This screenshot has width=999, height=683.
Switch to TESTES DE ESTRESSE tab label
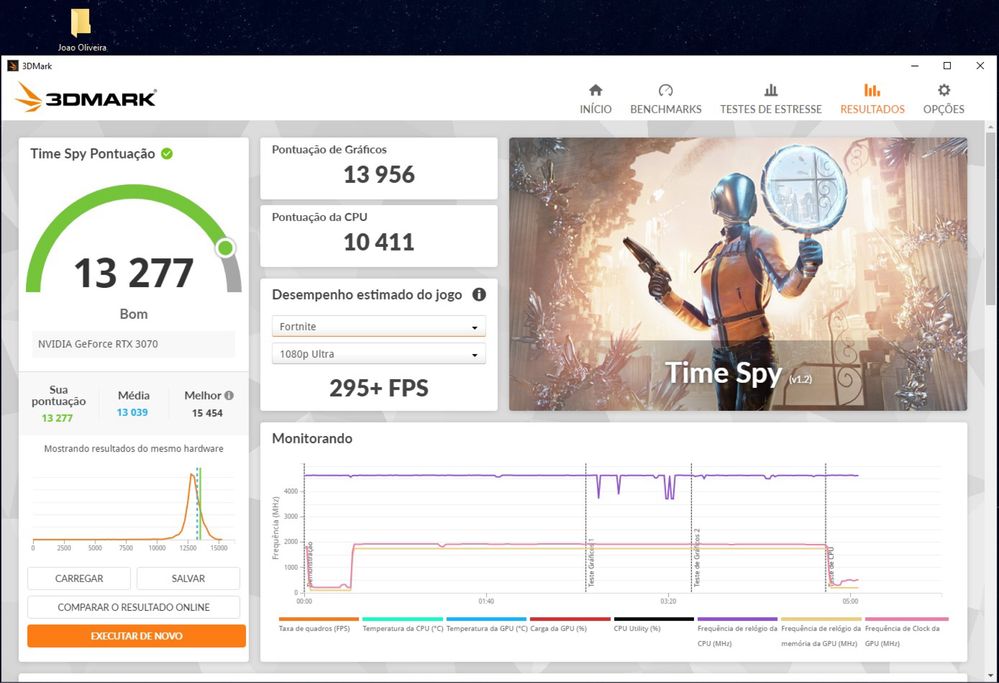771,109
